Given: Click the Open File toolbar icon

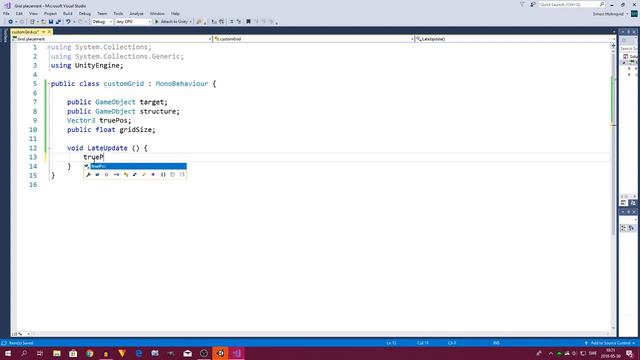Looking at the screenshot, I should point(43,22).
